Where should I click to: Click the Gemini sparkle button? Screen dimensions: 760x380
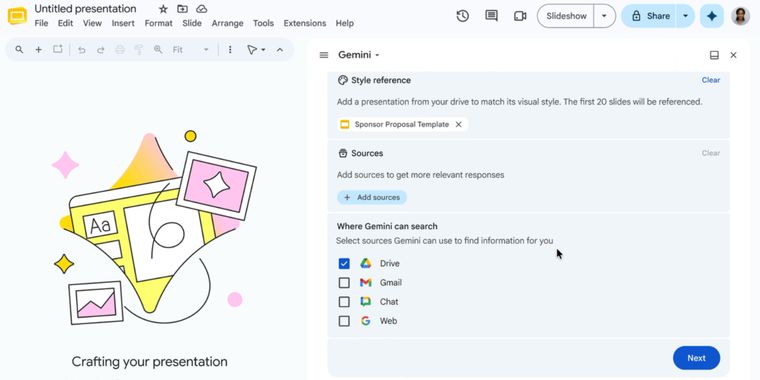point(712,16)
